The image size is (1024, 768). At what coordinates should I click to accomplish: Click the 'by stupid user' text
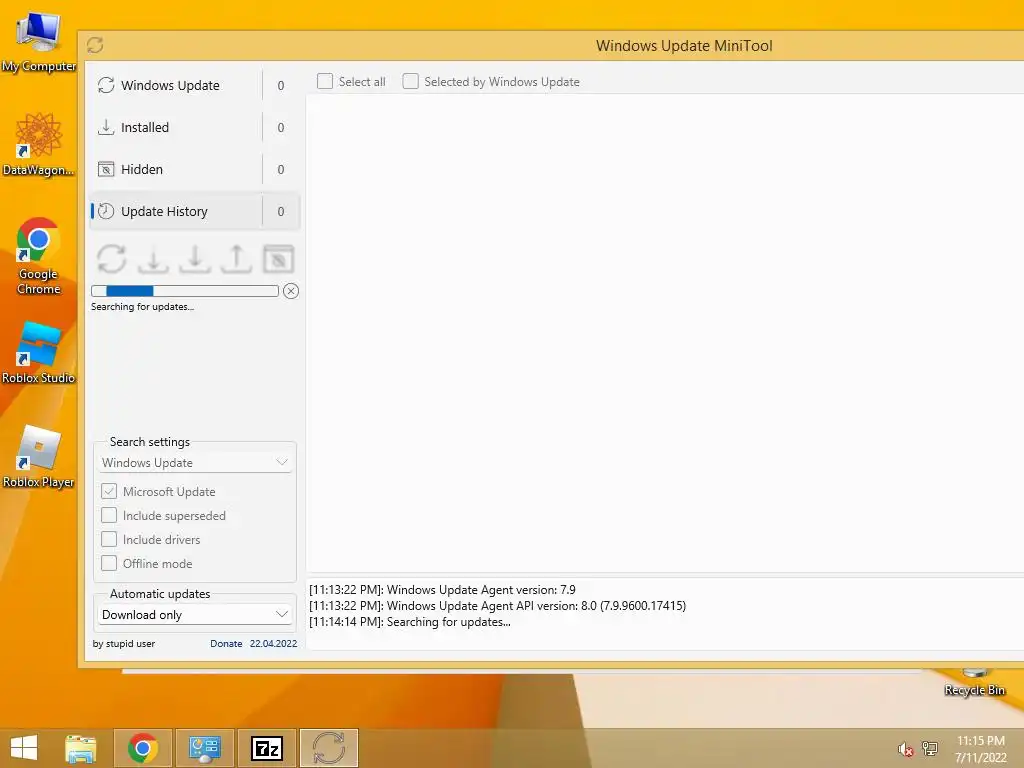123,643
